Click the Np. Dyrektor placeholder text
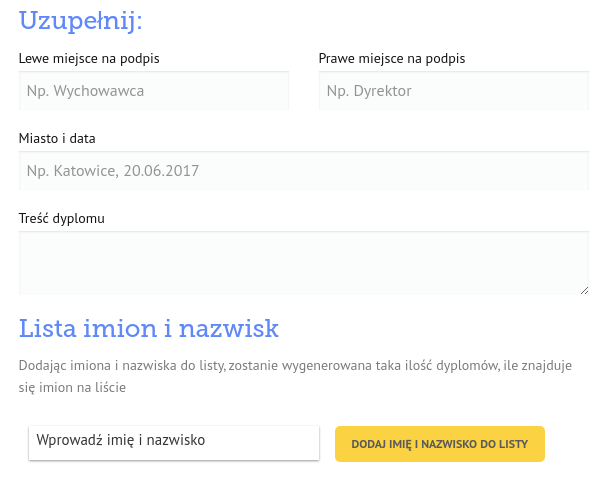This screenshot has width=598, height=483. pyautogui.click(x=369, y=91)
